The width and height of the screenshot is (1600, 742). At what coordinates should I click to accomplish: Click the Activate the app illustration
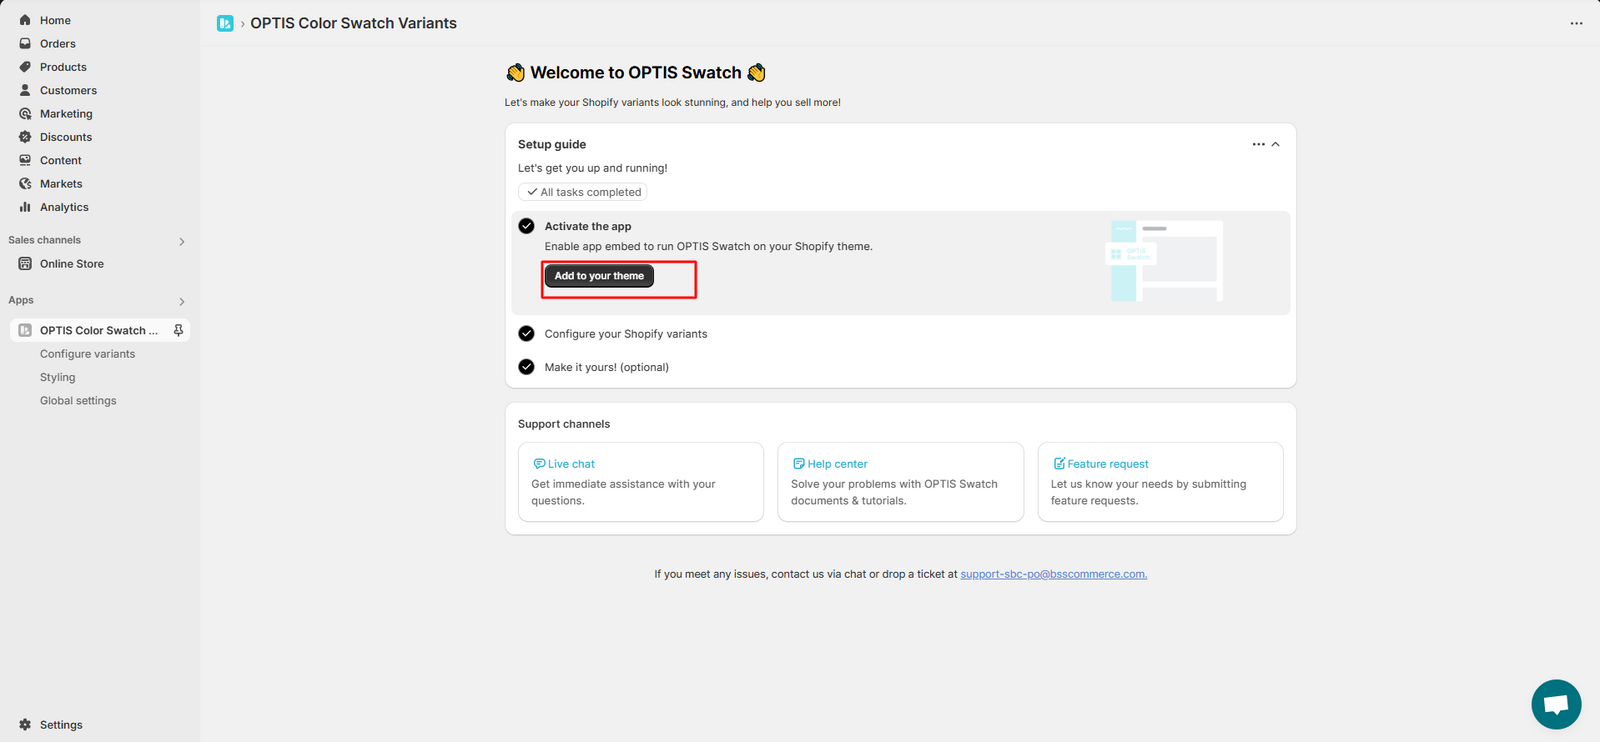coord(1165,261)
